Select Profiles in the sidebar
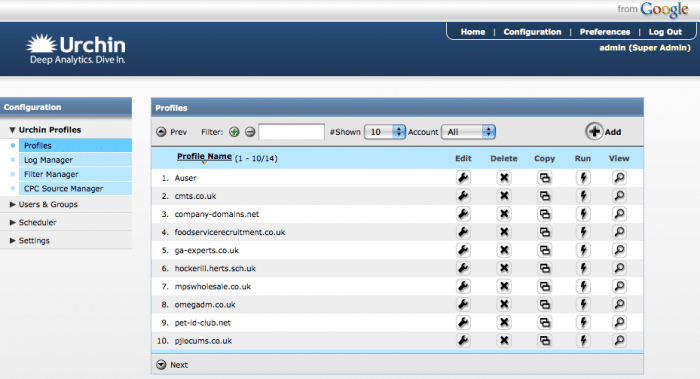This screenshot has width=700, height=379. tap(75, 146)
